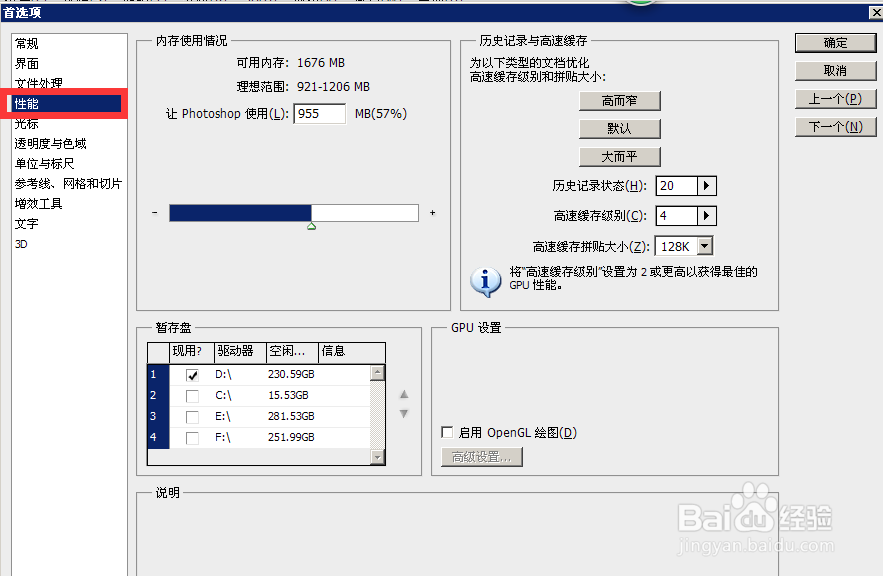This screenshot has height=576, width=883.
Task: Enable the E:\ scratch disk checkbox
Action: pyautogui.click(x=192, y=417)
